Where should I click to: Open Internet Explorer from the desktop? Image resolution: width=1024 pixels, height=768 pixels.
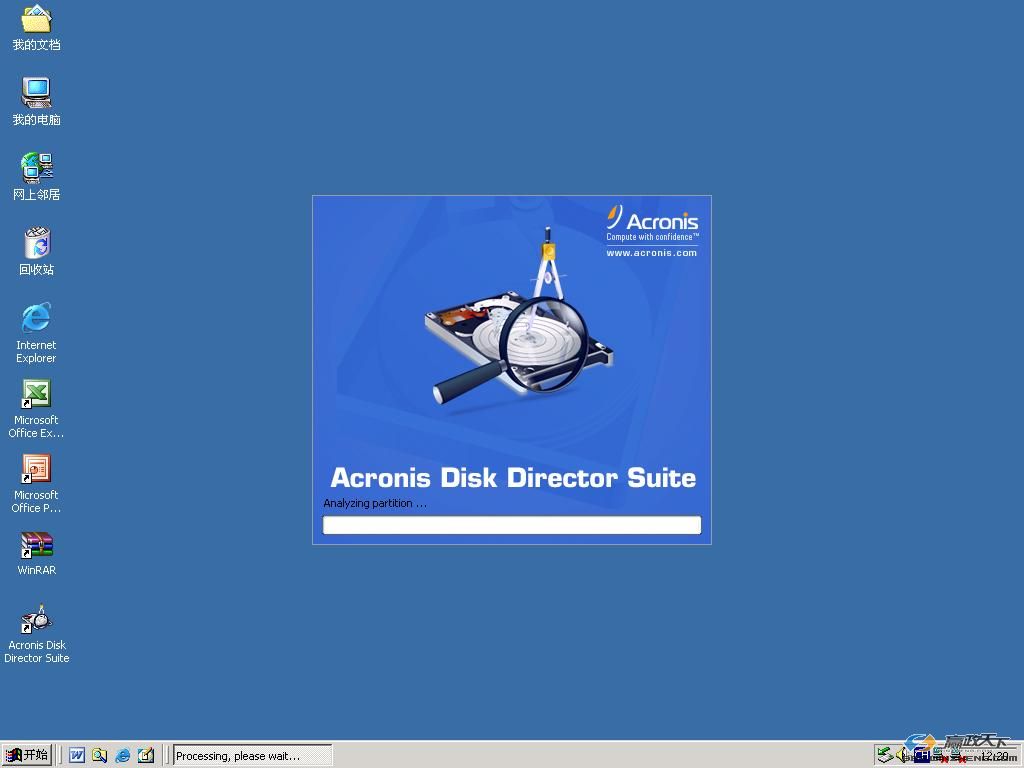tap(37, 320)
